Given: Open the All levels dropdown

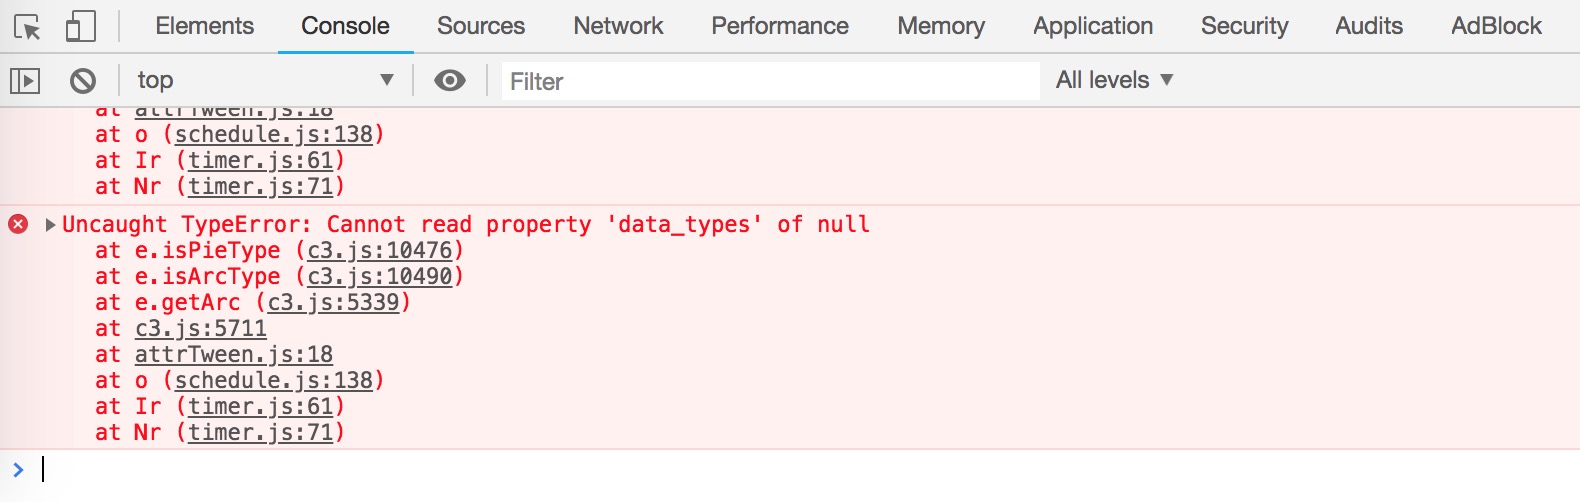Looking at the screenshot, I should pyautogui.click(x=1114, y=80).
